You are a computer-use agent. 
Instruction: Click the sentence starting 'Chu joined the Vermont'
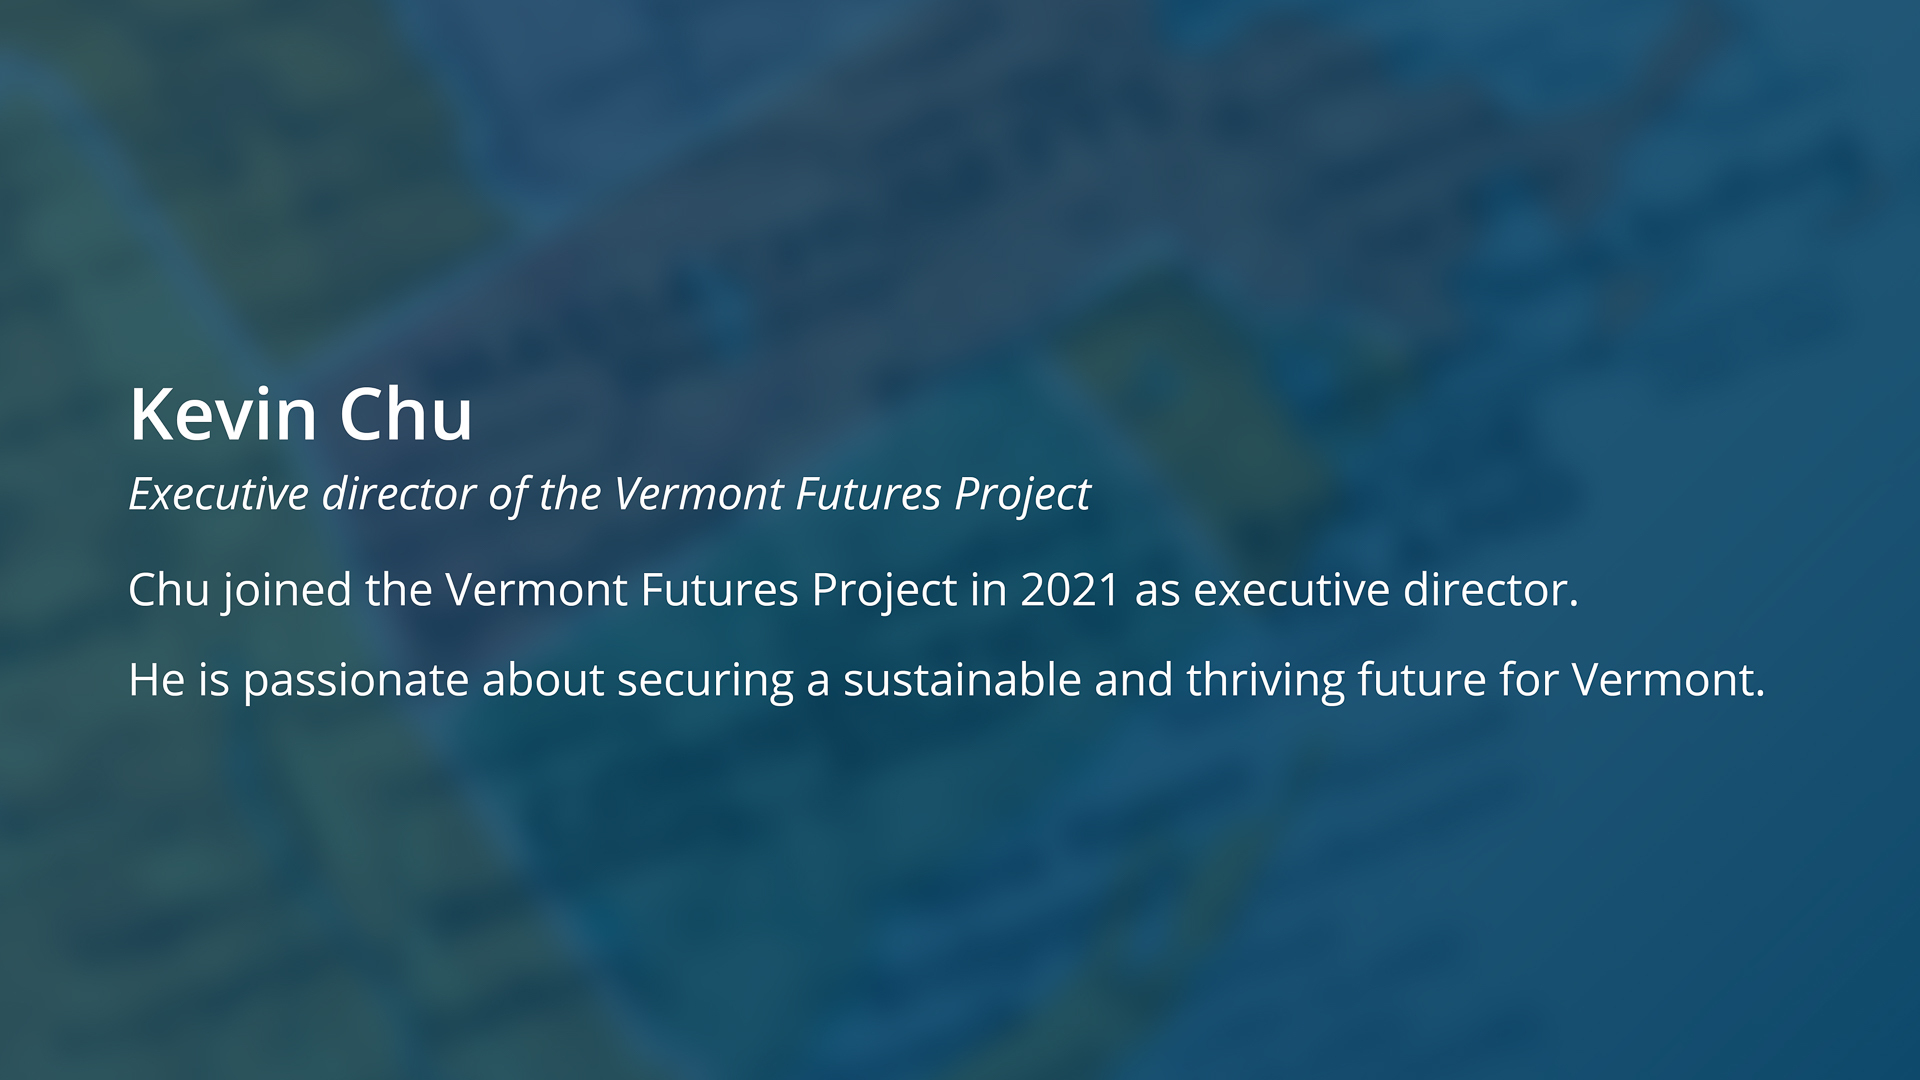pos(853,590)
